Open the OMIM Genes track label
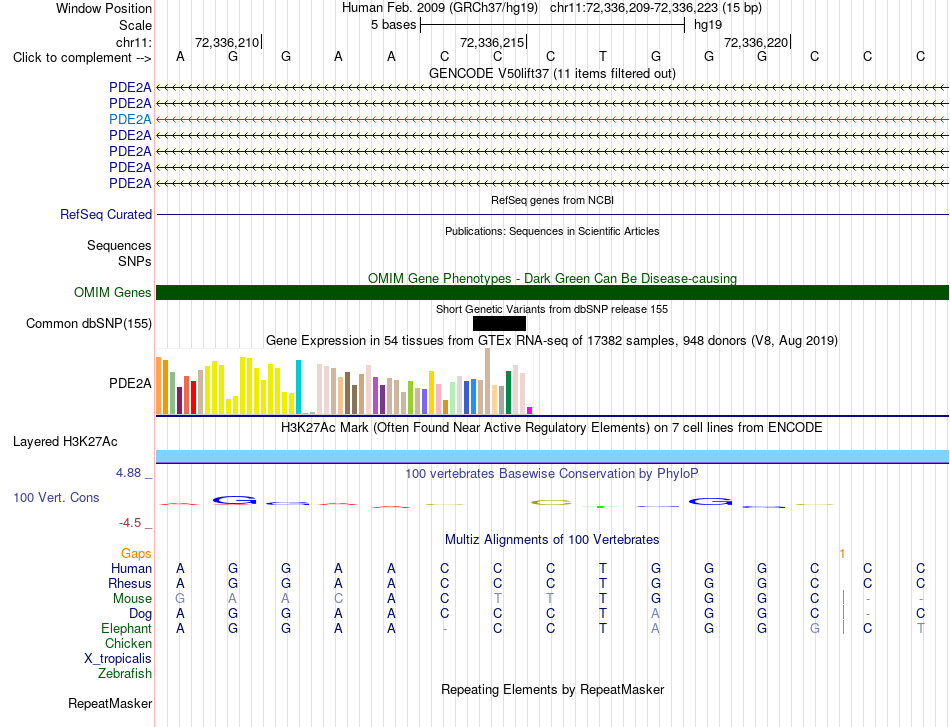The height and width of the screenshot is (727, 950). (113, 293)
